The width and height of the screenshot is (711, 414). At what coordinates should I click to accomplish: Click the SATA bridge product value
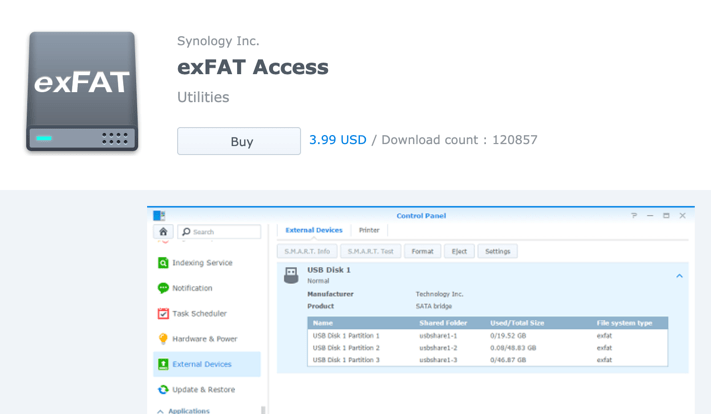pos(433,306)
